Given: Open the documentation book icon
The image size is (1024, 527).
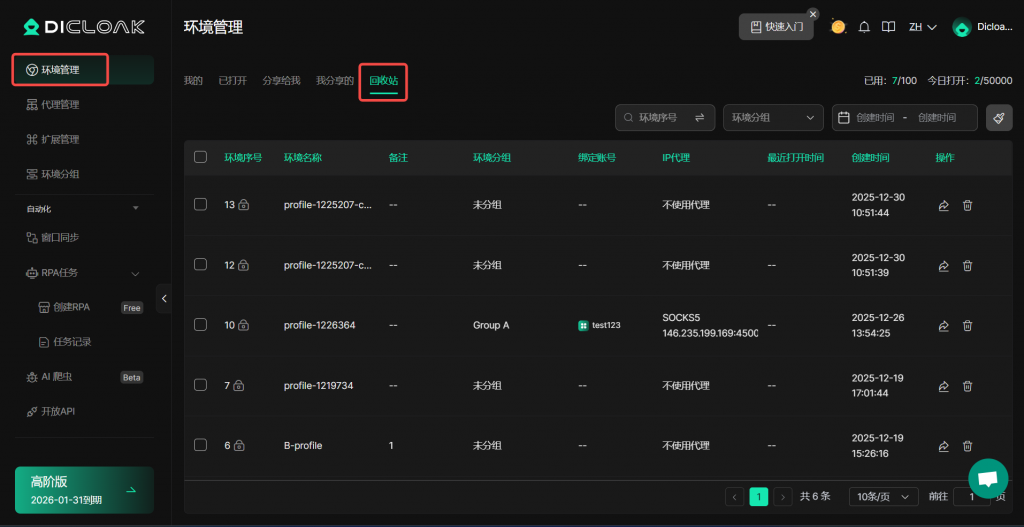Looking at the screenshot, I should click(888, 27).
